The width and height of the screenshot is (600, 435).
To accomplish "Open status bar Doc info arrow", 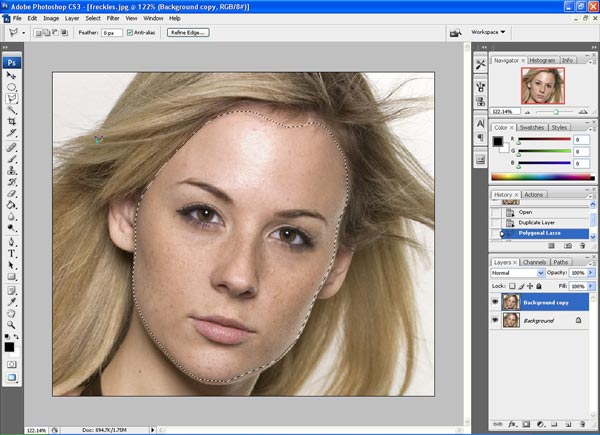I will [153, 430].
